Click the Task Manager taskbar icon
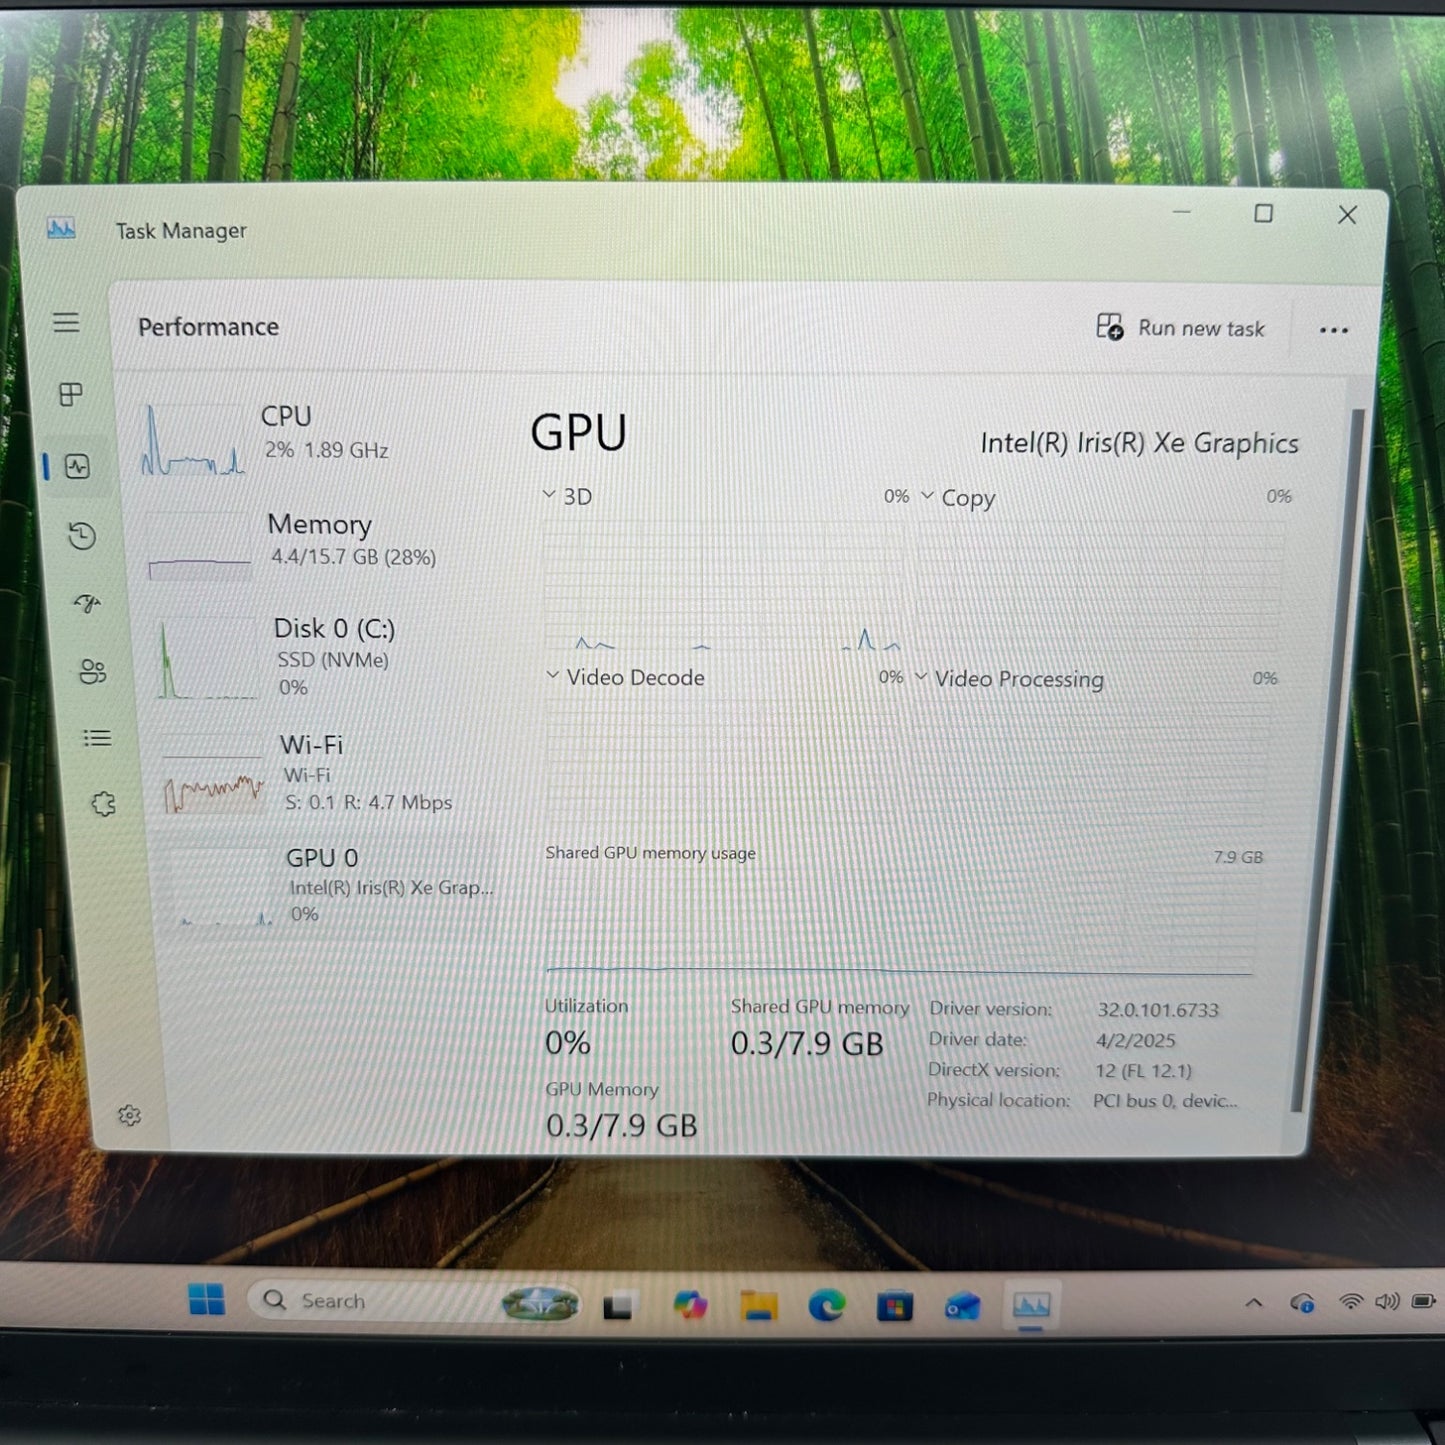This screenshot has width=1445, height=1445. (1031, 1306)
